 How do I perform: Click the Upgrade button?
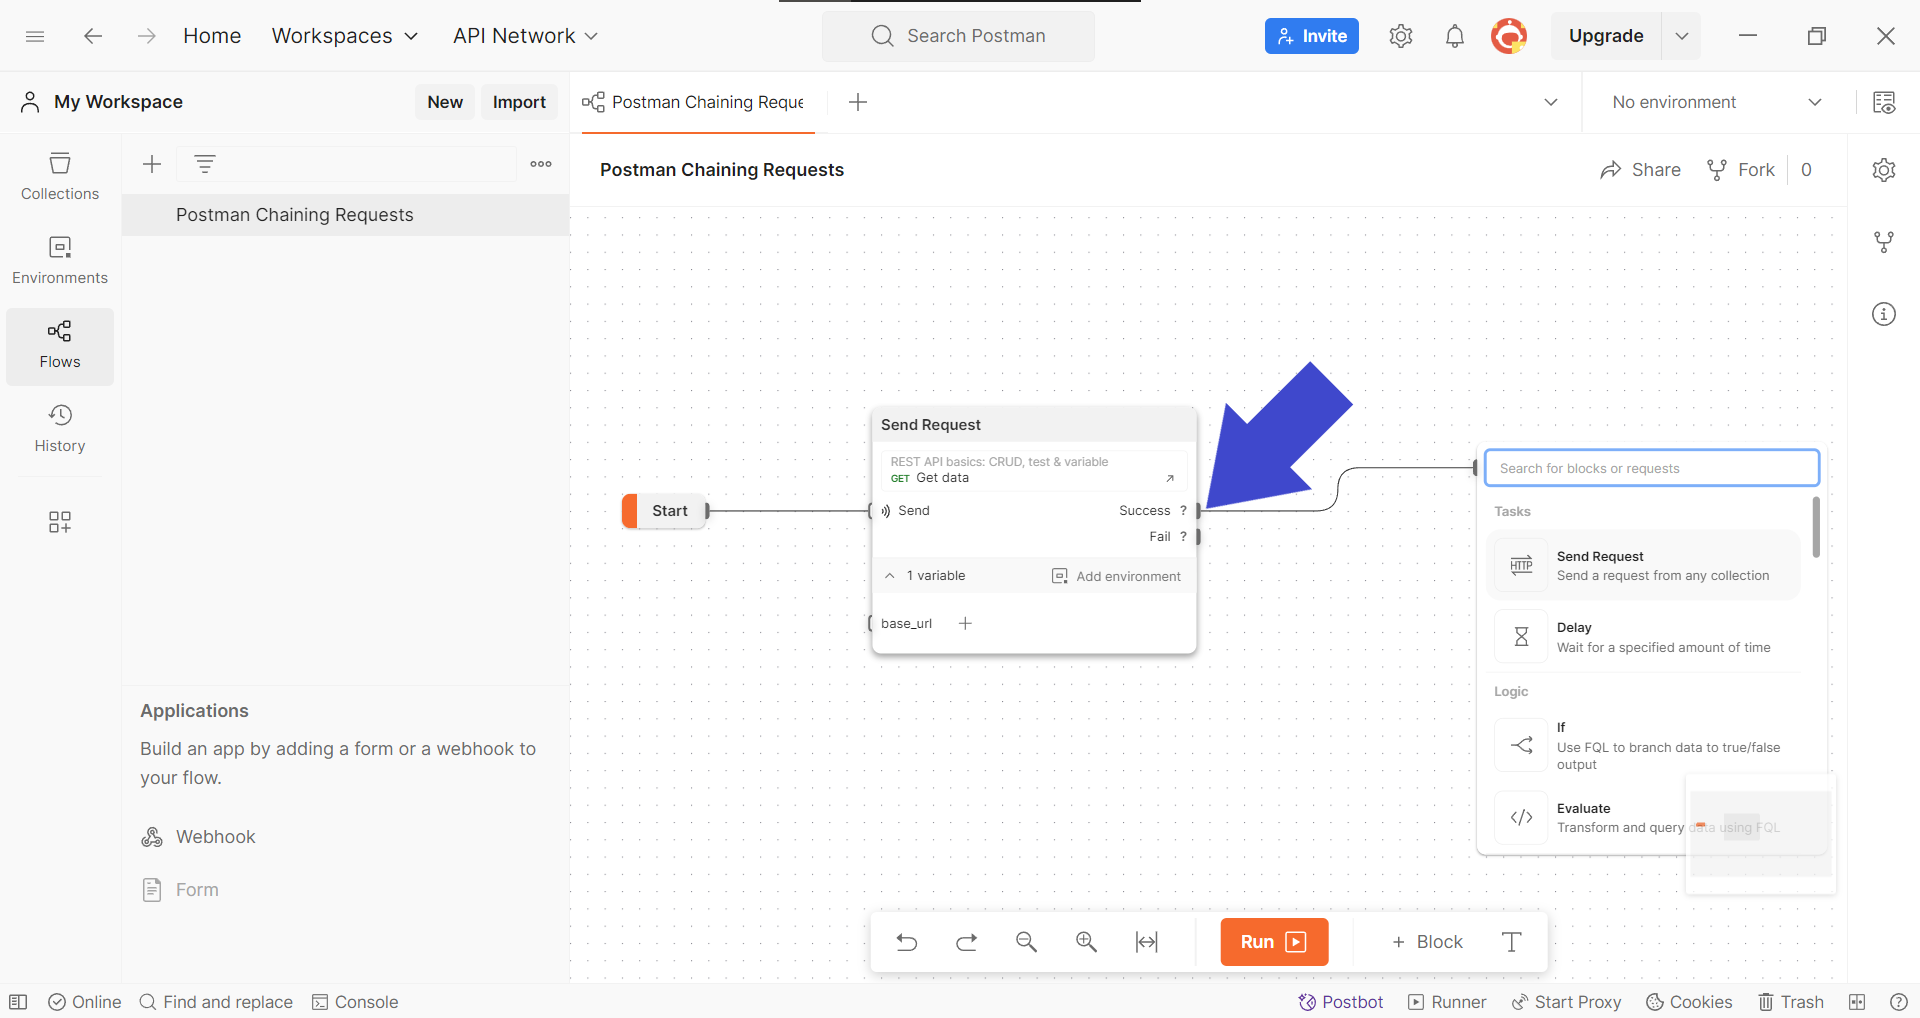1606,36
